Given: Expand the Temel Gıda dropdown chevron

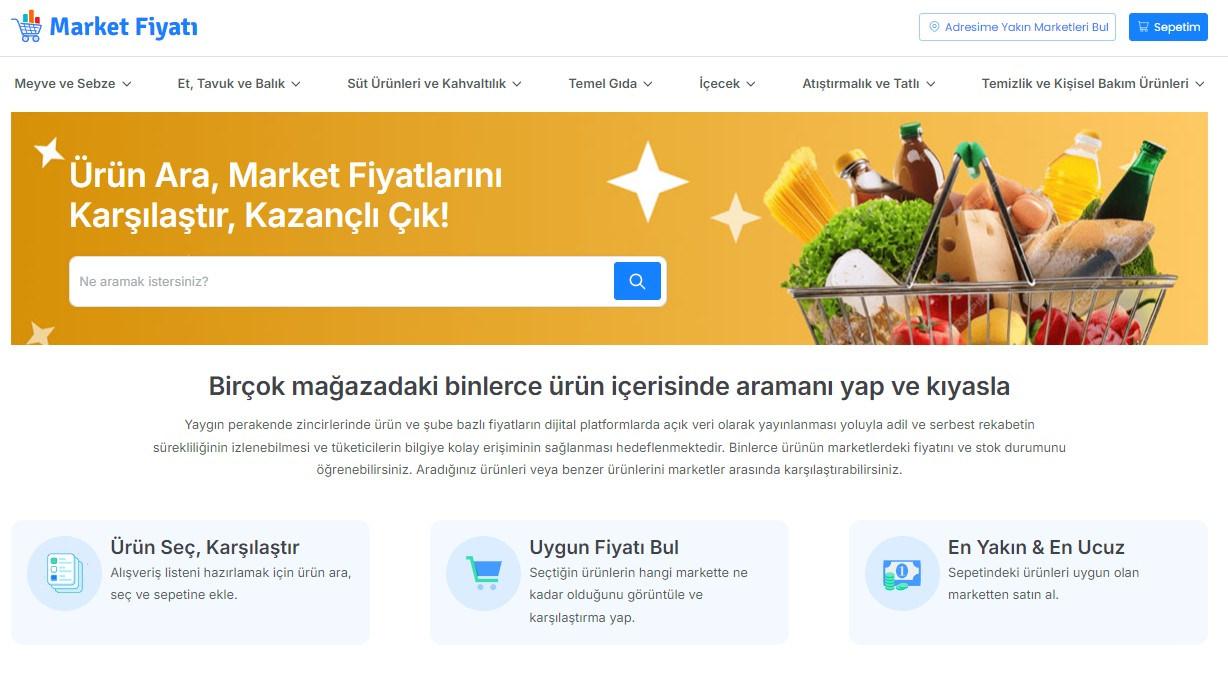Looking at the screenshot, I should [648, 84].
